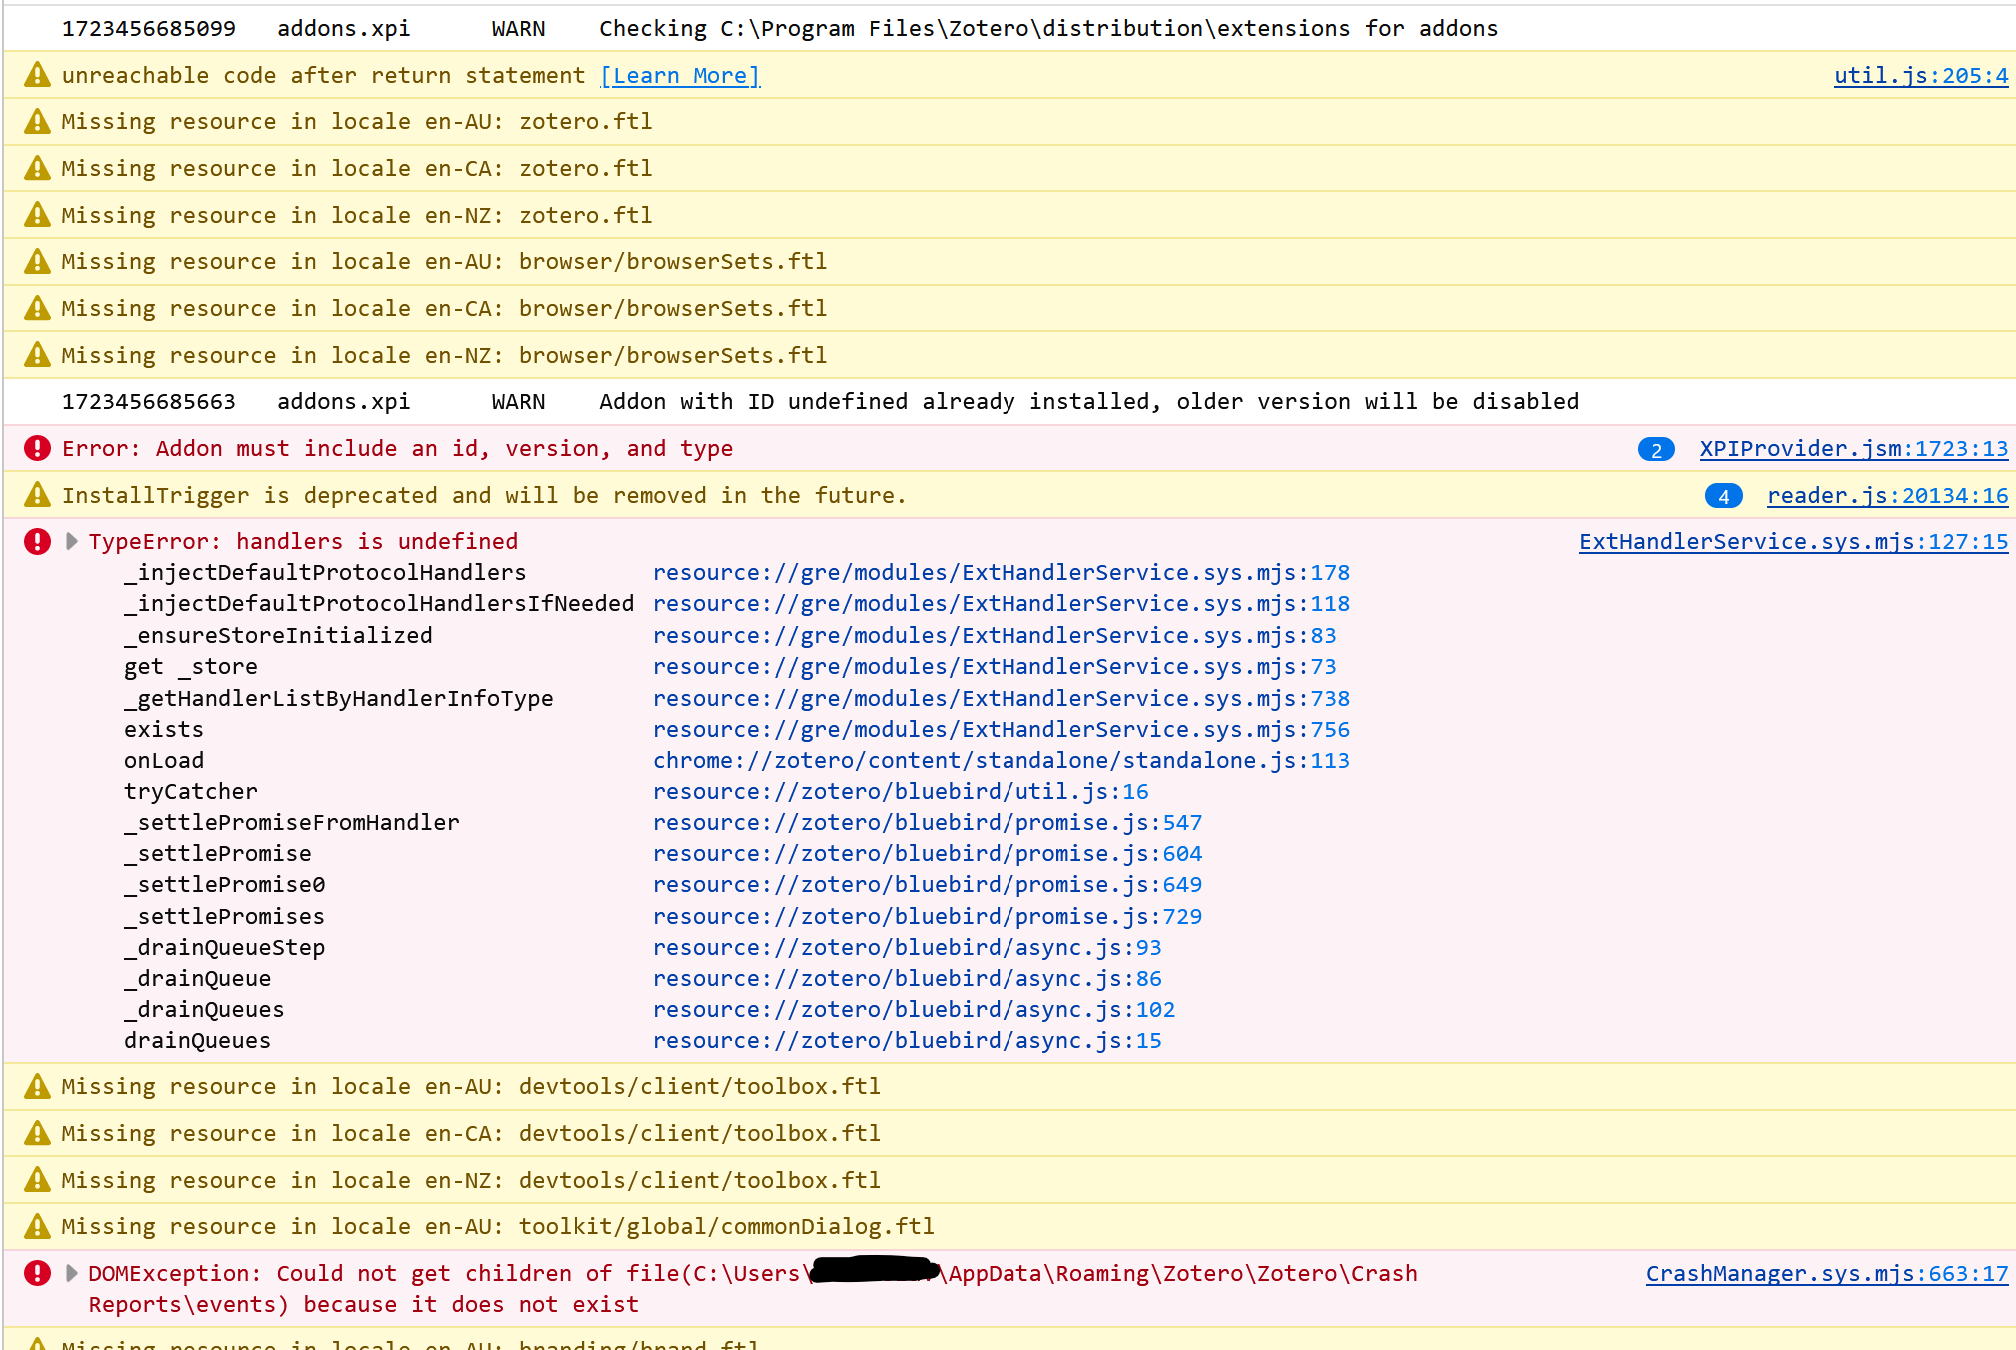The image size is (2016, 1350).
Task: Click warning icon beside en-AU zotero.ftl message
Action: point(37,122)
